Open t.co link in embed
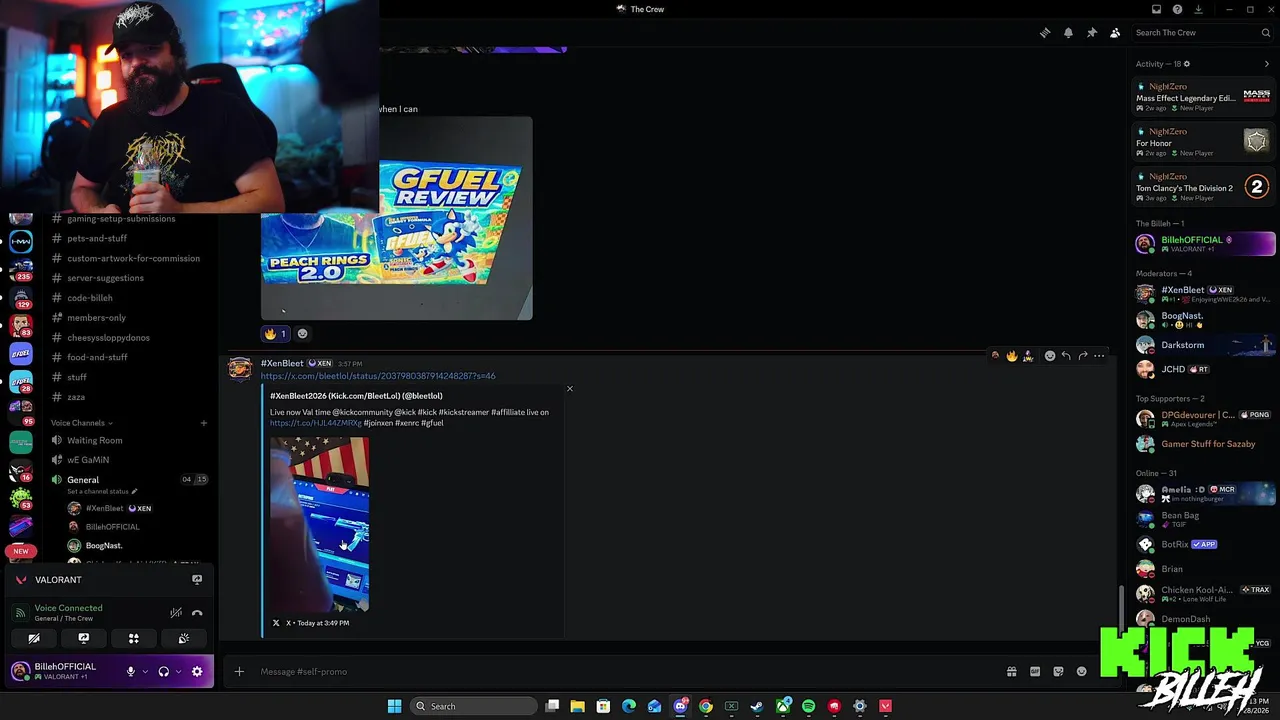The height and width of the screenshot is (720, 1280). 316,423
